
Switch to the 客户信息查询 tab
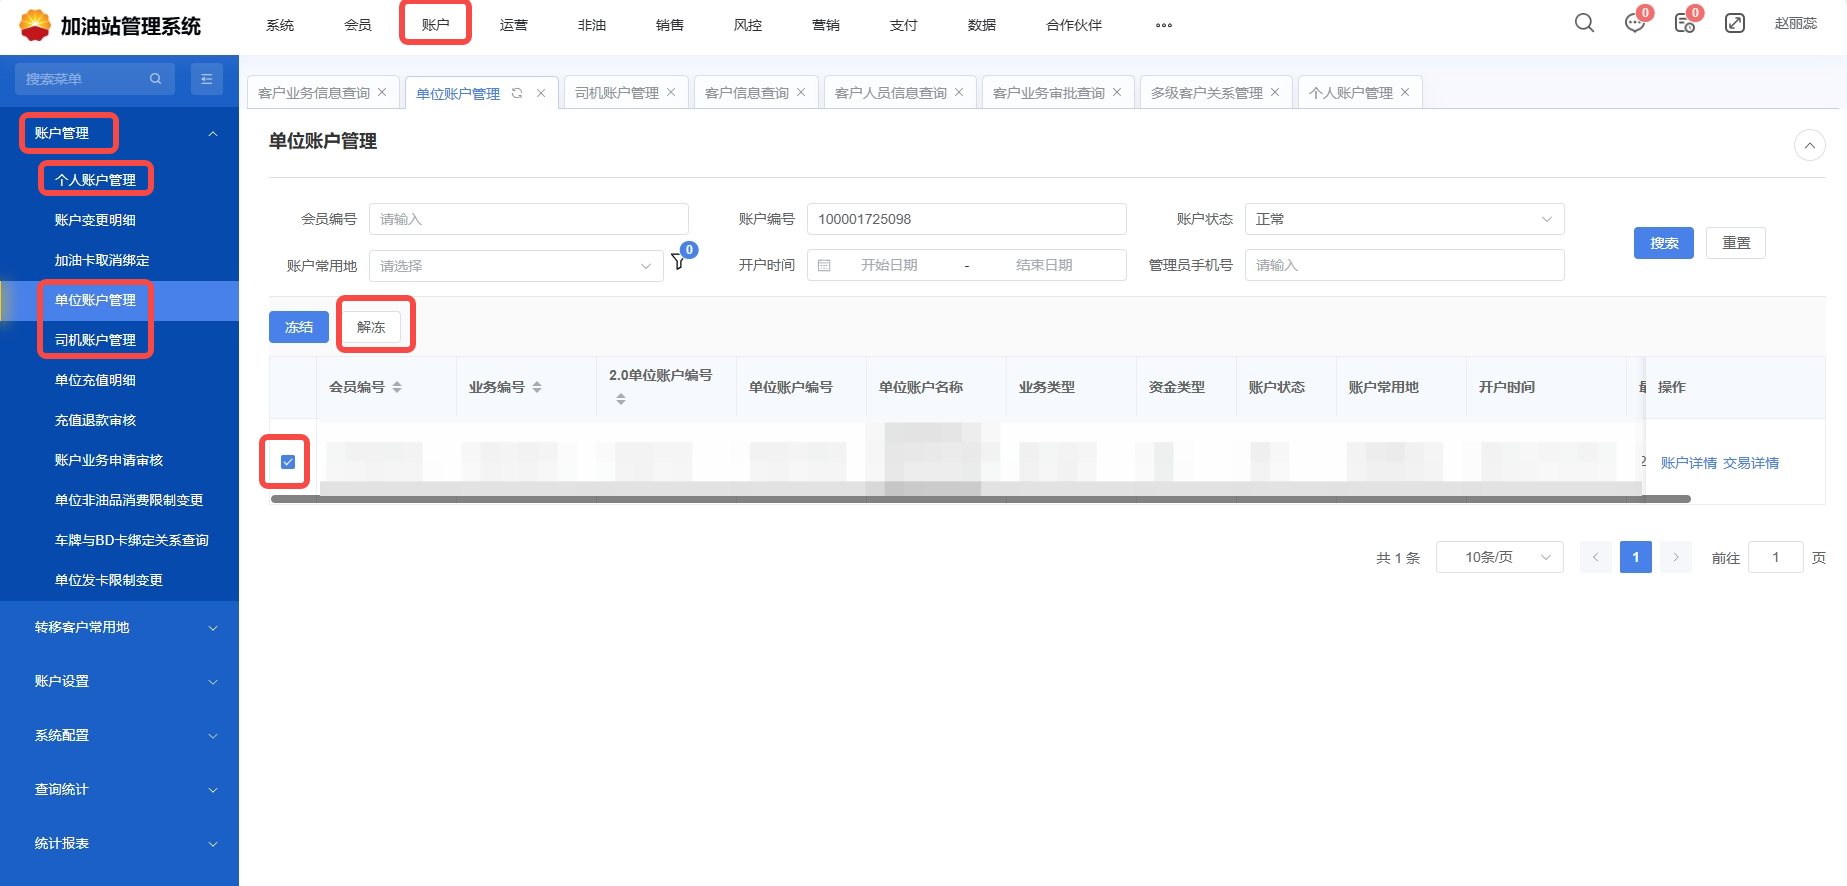[x=746, y=93]
